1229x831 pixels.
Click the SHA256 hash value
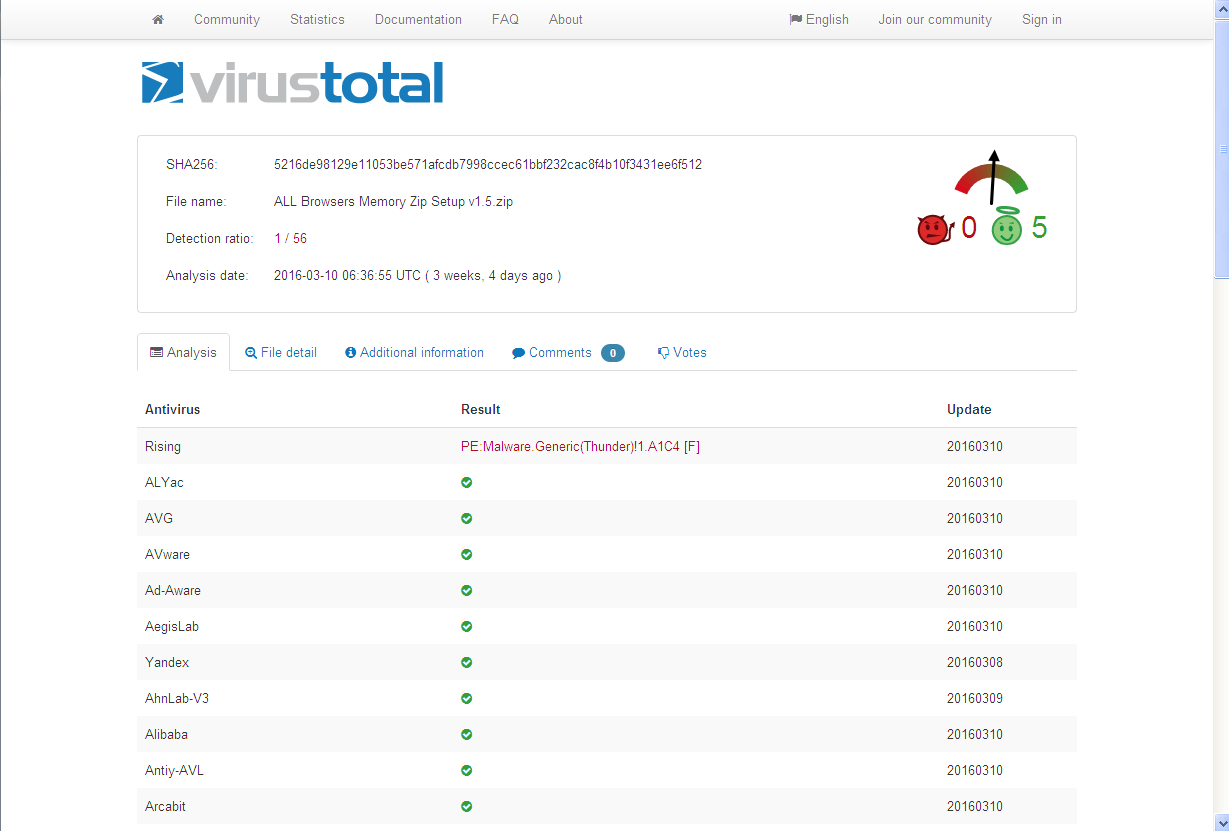488,164
